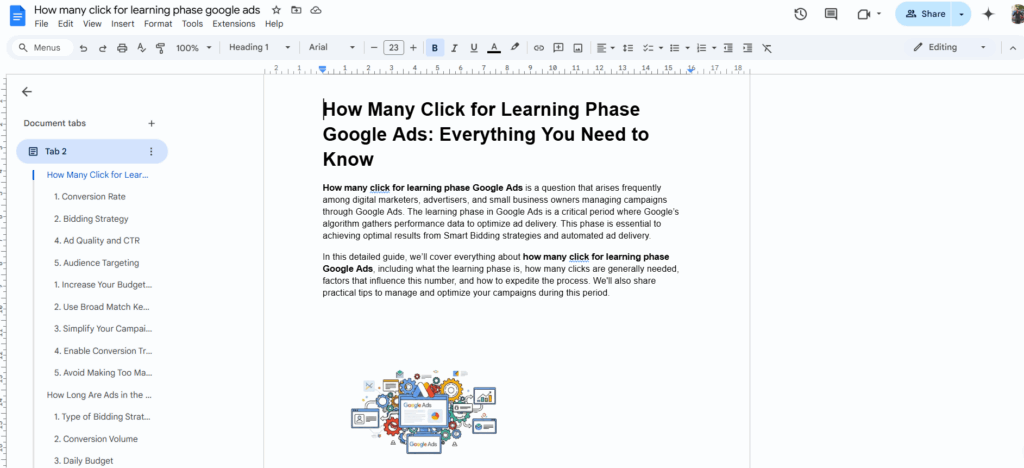Image resolution: width=1024 pixels, height=468 pixels.
Task: Star this document
Action: point(276,10)
